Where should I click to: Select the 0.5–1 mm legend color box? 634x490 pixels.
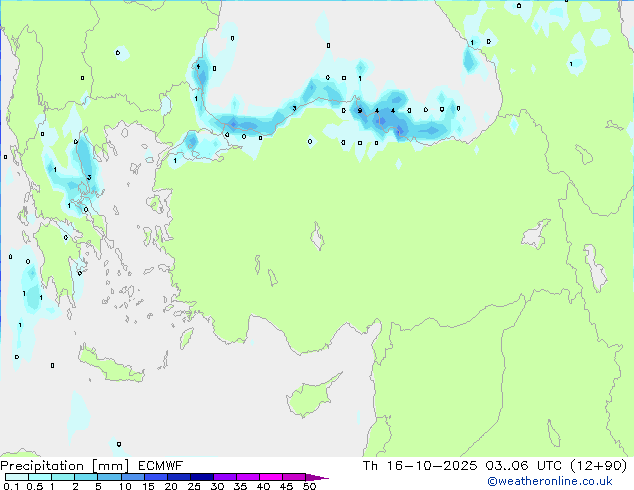pyautogui.click(x=40, y=477)
